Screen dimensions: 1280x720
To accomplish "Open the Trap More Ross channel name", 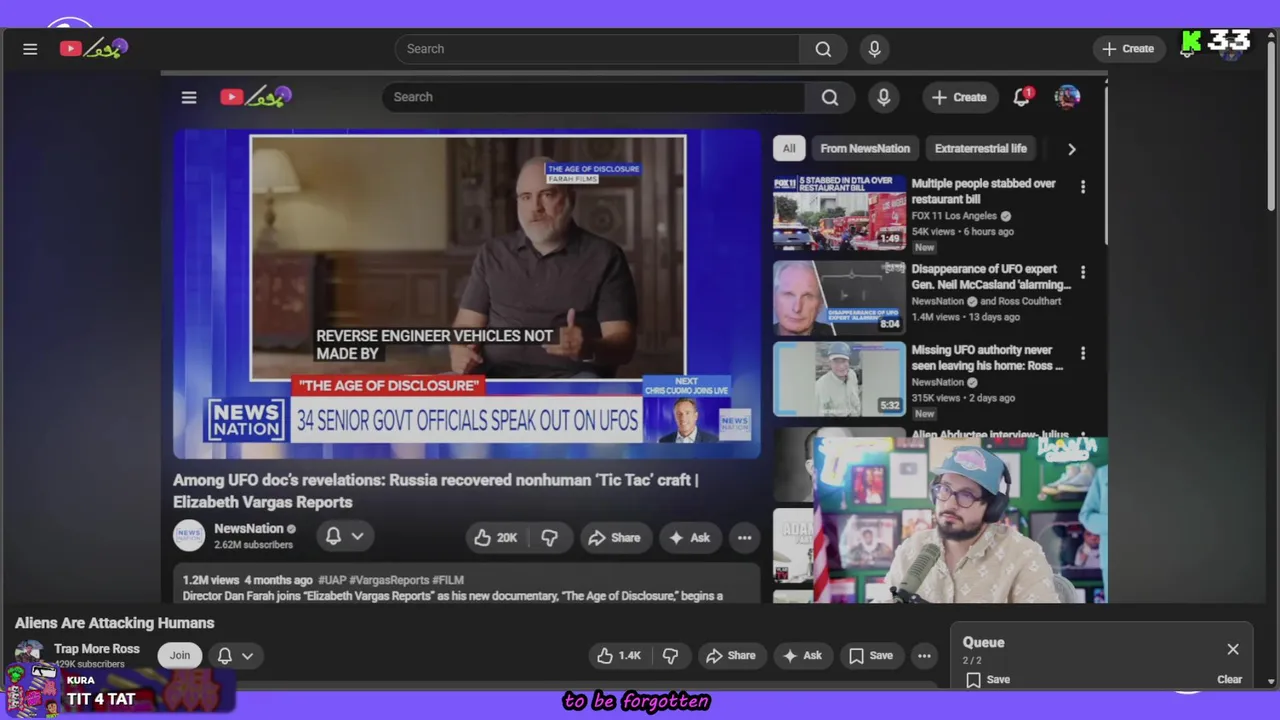I will [x=97, y=649].
